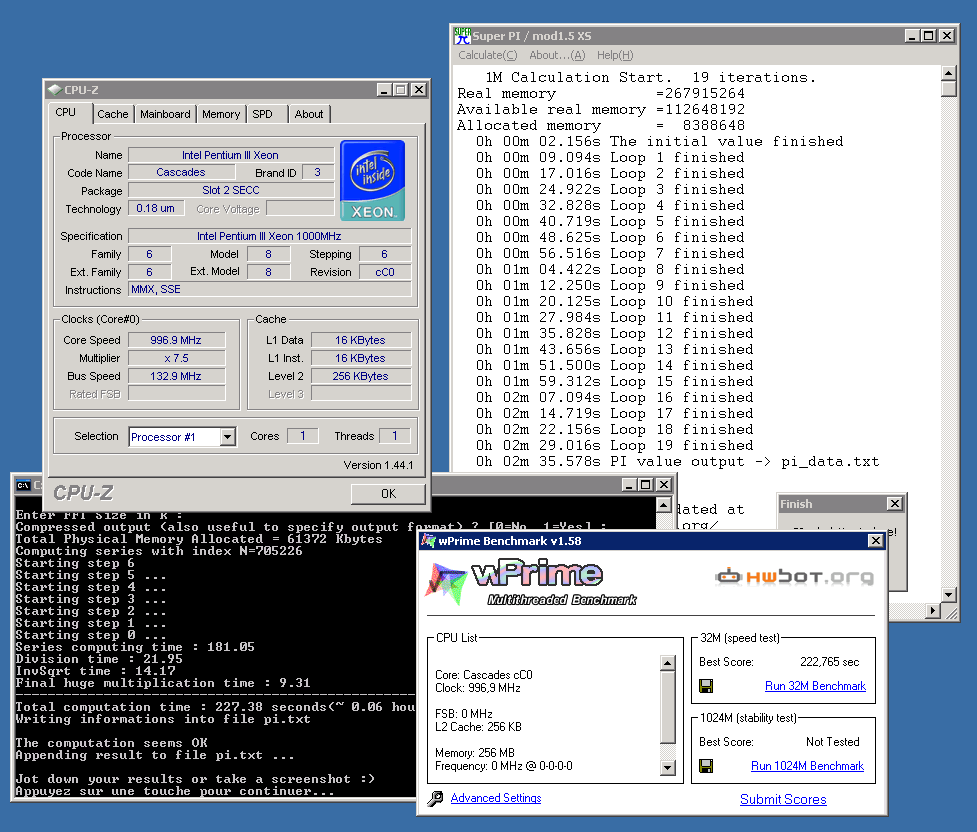Click scroll up arrow in Super PI window
977x832 pixels.
948,73
